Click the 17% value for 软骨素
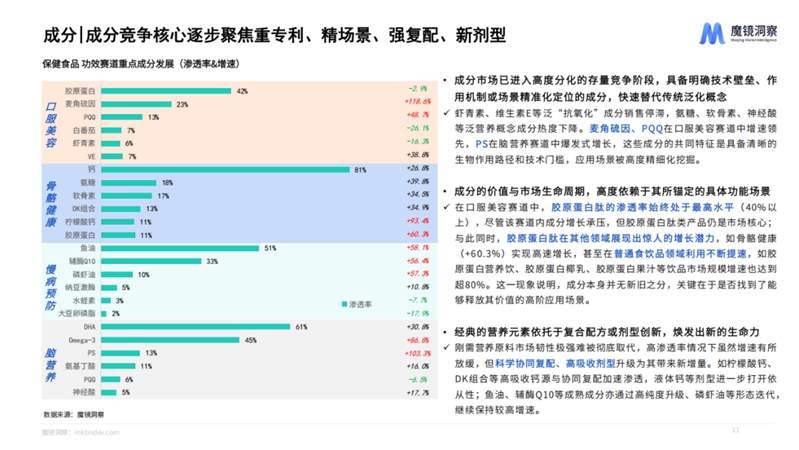The height and width of the screenshot is (450, 799). (163, 196)
